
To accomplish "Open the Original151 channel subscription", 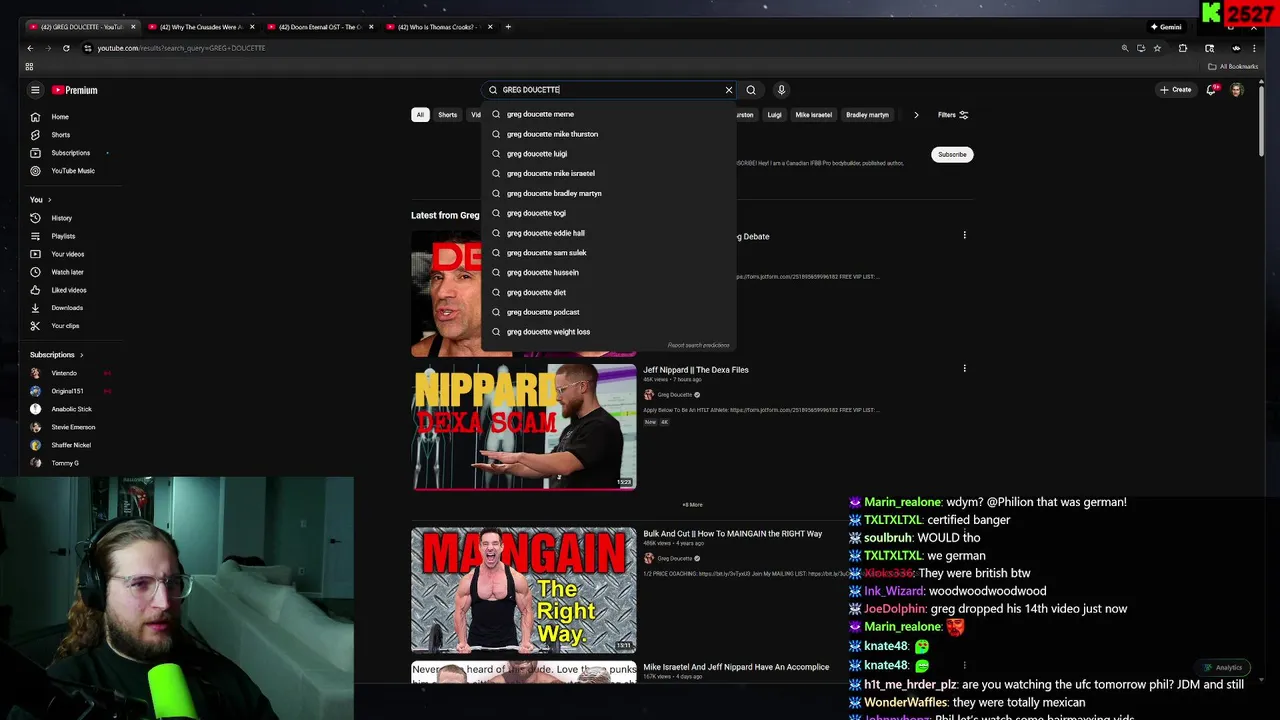I will [67, 391].
